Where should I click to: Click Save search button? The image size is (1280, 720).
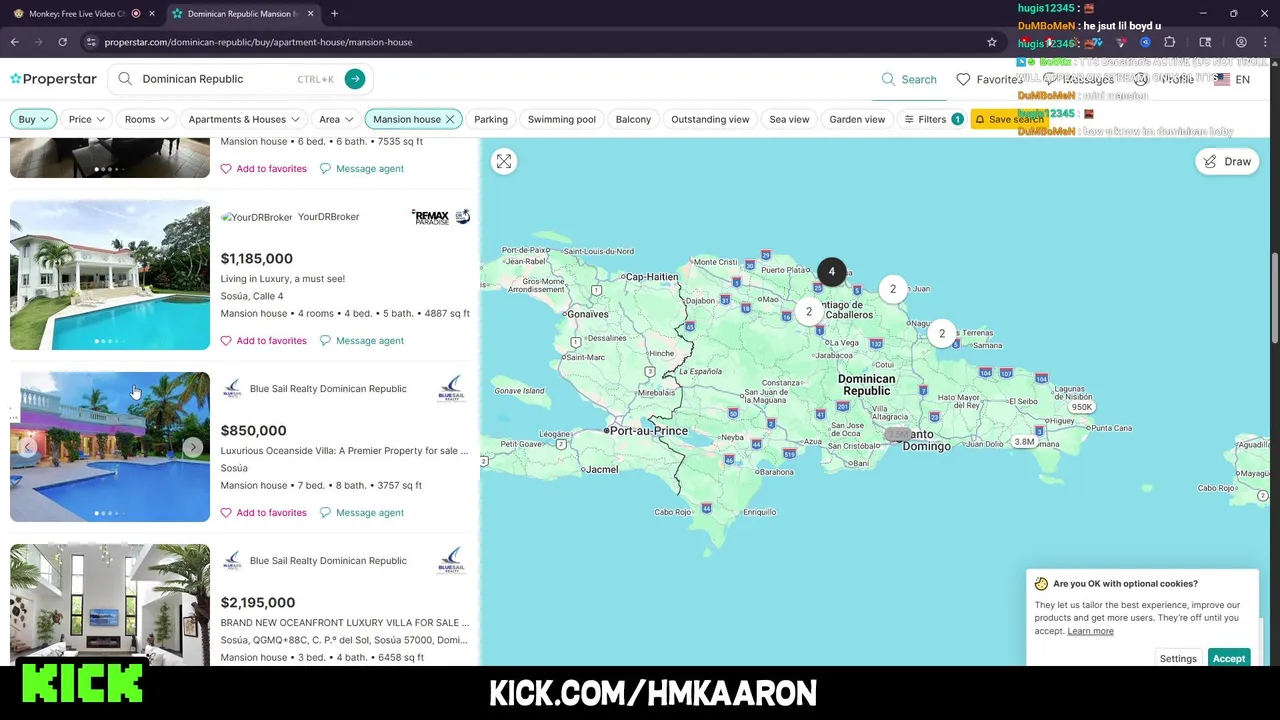coord(1009,119)
